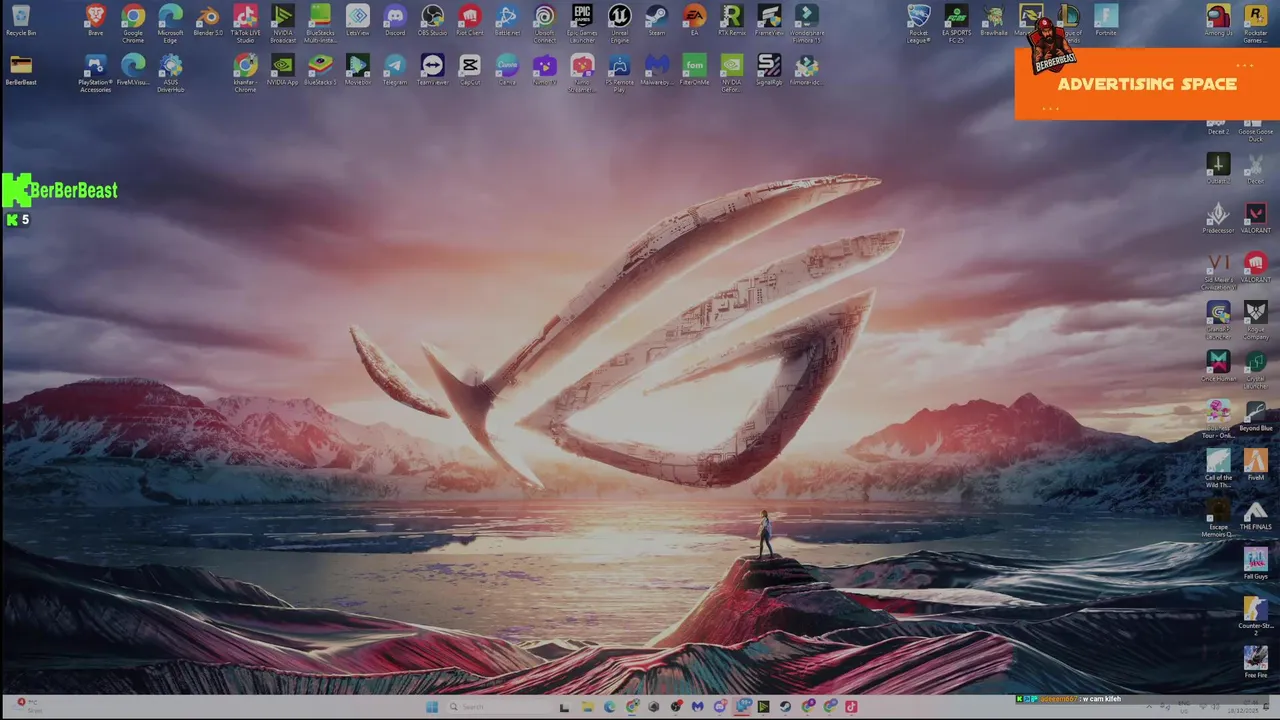The height and width of the screenshot is (720, 1280).
Task: Open the Steam desktop icon
Action: tap(657, 20)
